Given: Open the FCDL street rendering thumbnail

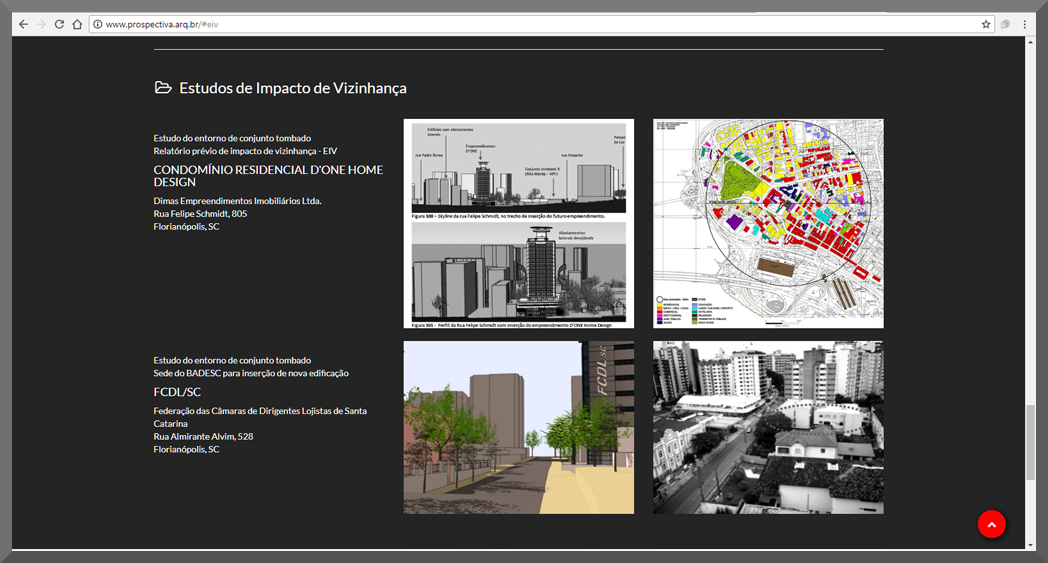Looking at the screenshot, I should click(x=519, y=427).
